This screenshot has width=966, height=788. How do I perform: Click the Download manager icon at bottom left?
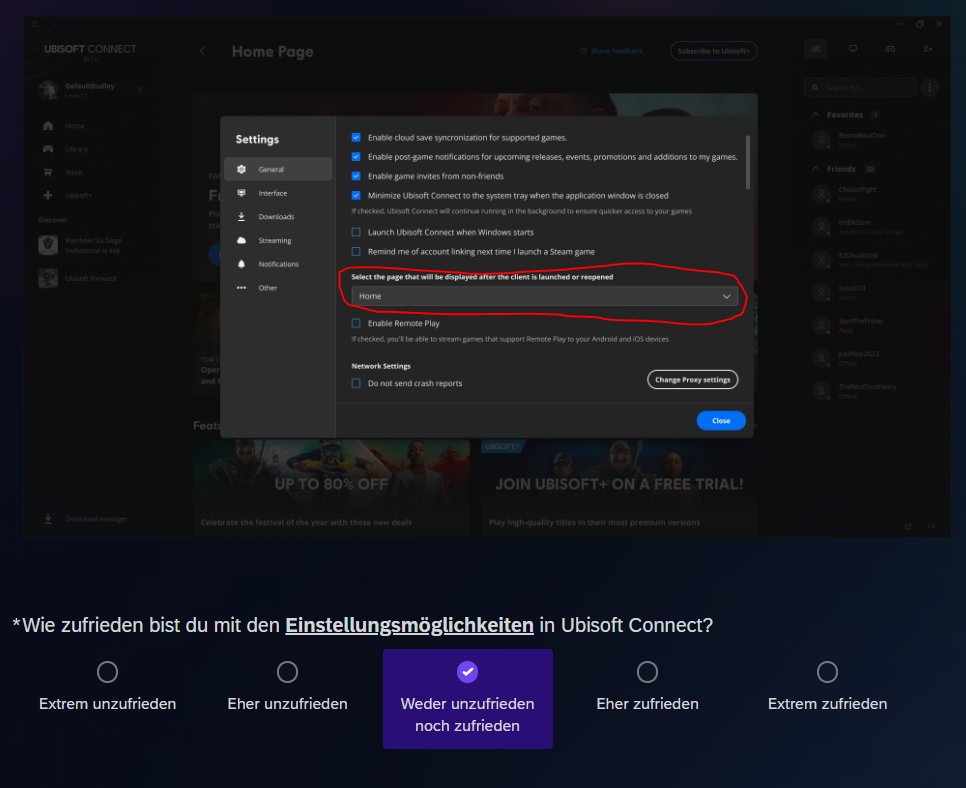point(48,519)
